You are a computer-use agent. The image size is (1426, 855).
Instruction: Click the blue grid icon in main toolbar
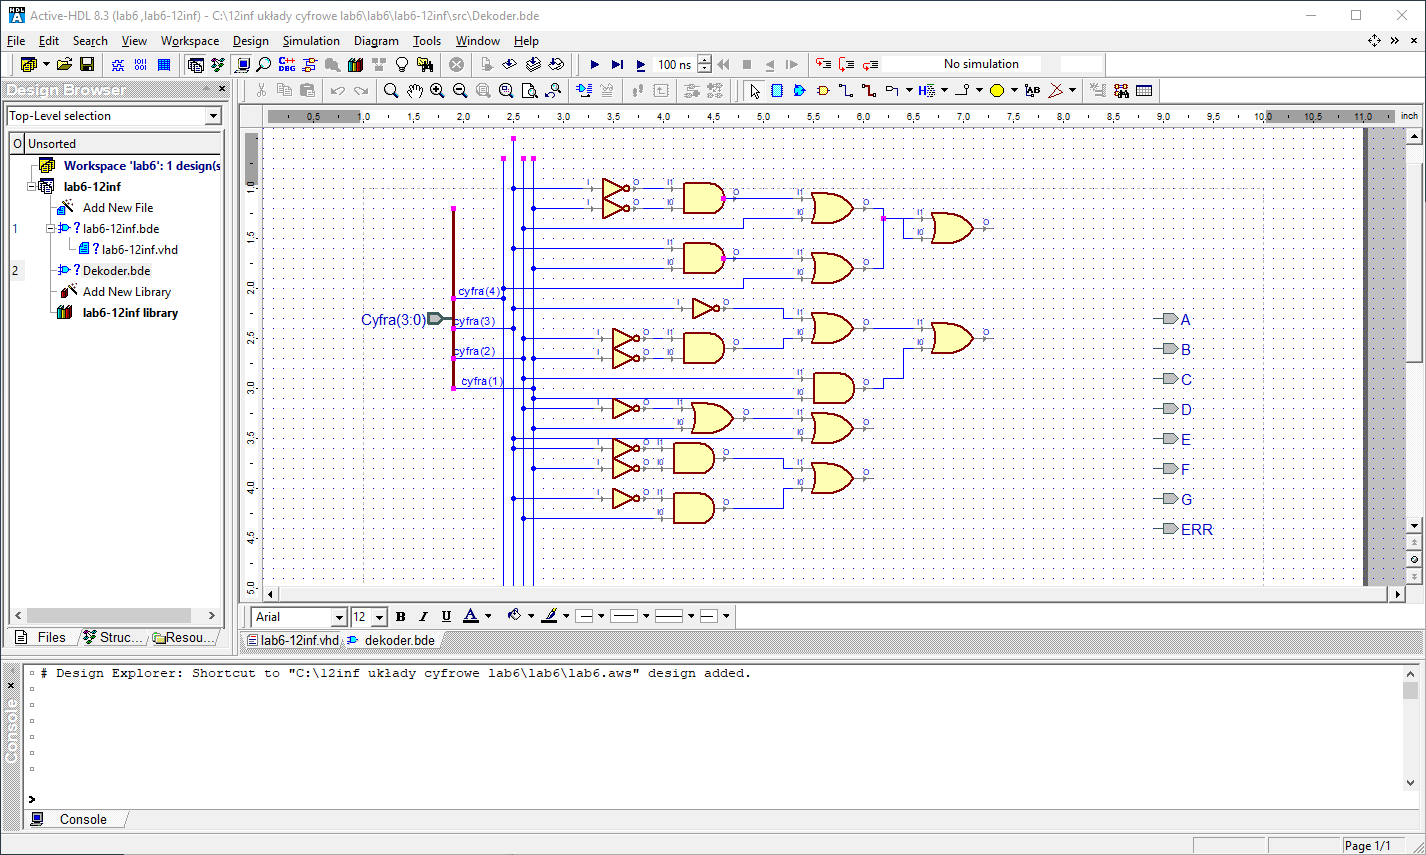pyautogui.click(x=164, y=64)
